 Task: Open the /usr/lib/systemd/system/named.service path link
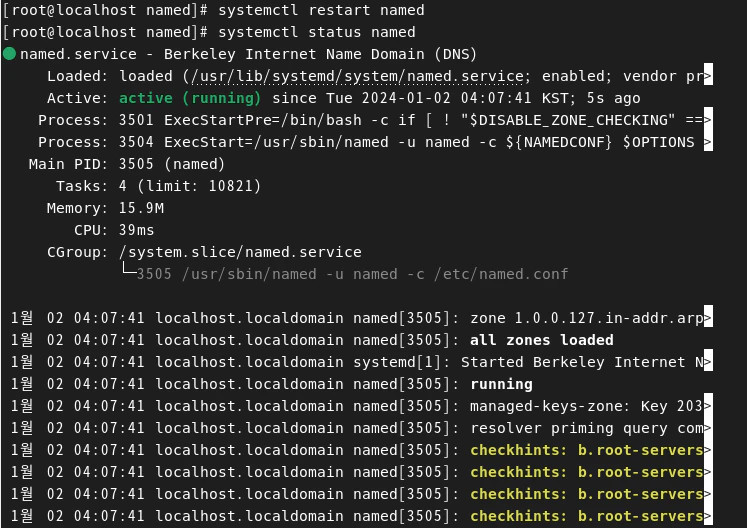(x=357, y=76)
